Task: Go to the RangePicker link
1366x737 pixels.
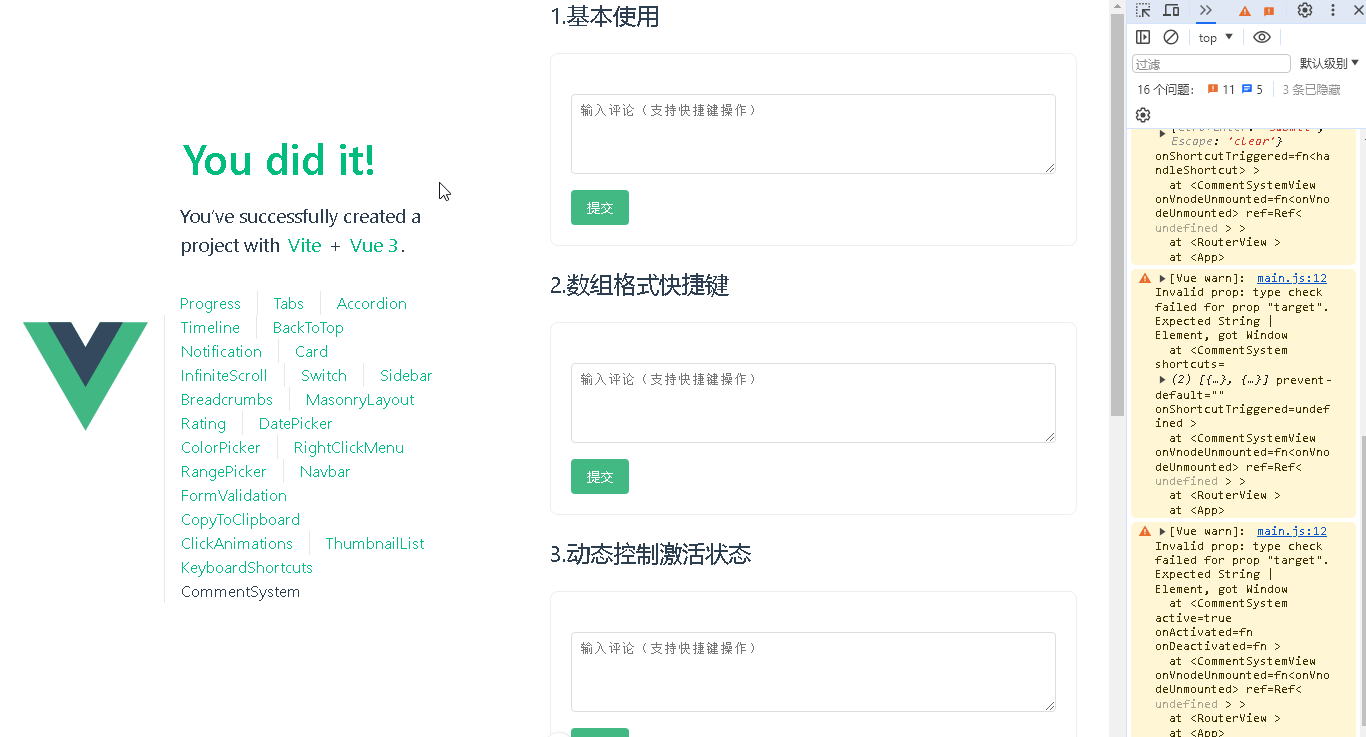Action: coord(224,472)
